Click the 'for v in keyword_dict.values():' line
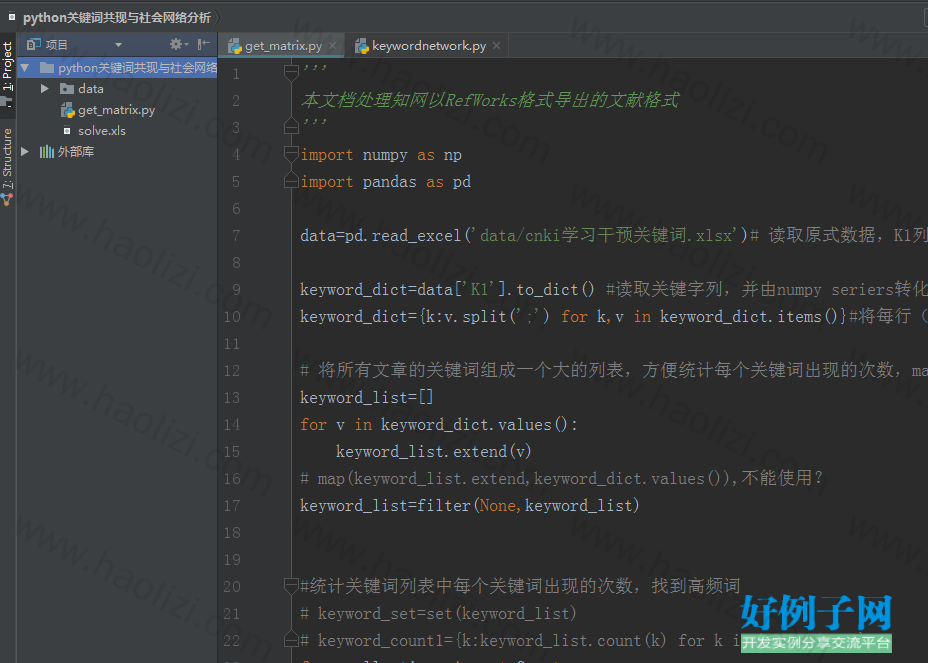 pos(439,424)
